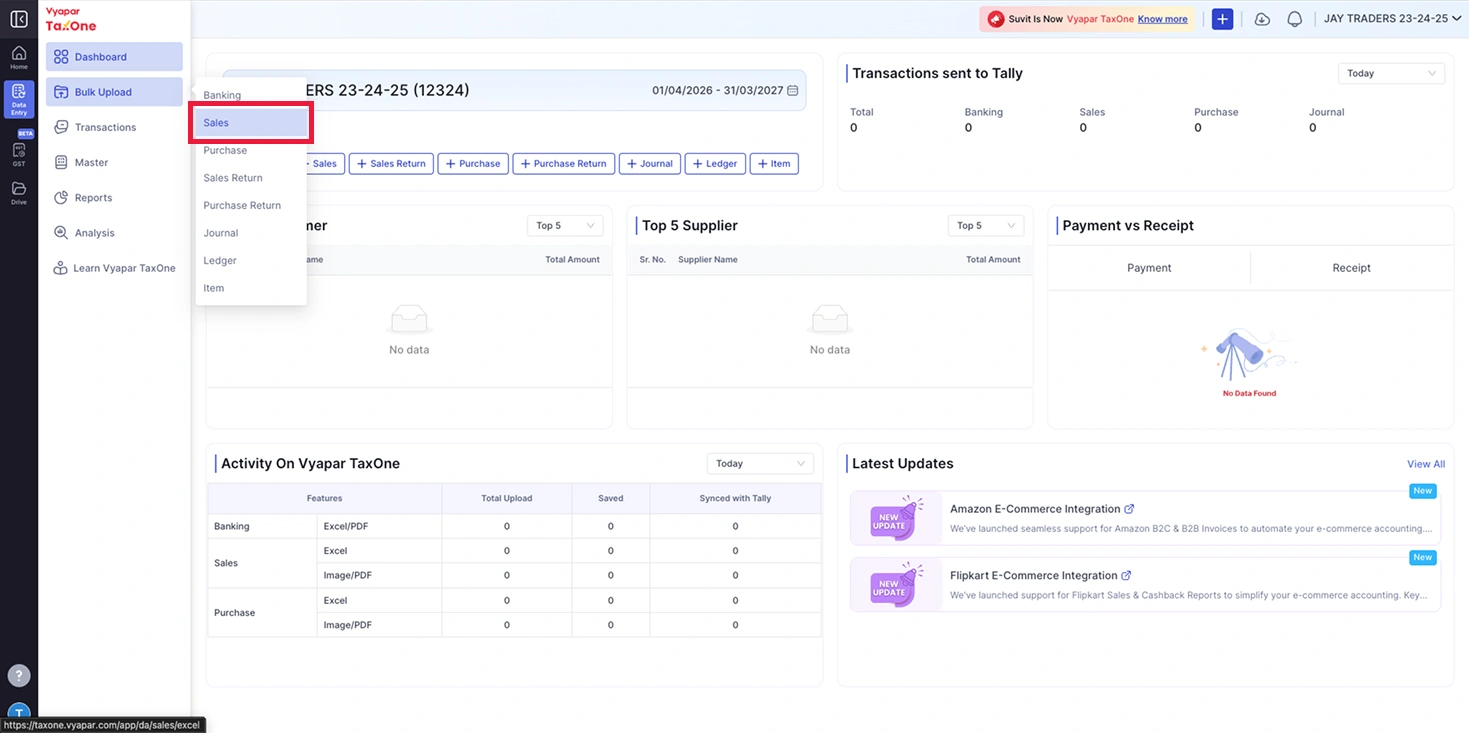Screen dimensions: 1469x733
Task: Open the Dashboard menu item
Action: point(114,57)
